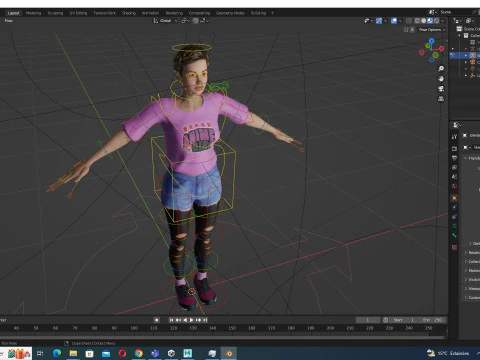Open the World properties tab
The width and height of the screenshot is (480, 360).
pyautogui.click(x=454, y=186)
